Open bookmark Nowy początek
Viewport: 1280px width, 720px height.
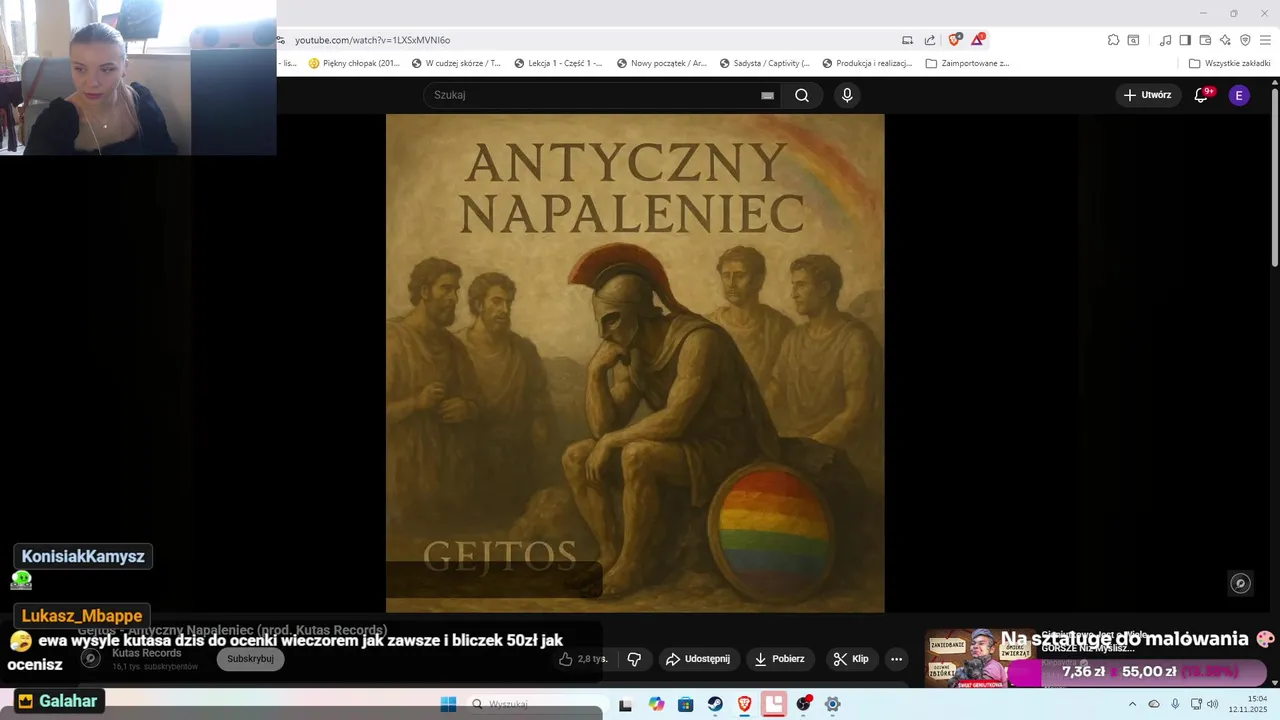(661, 63)
